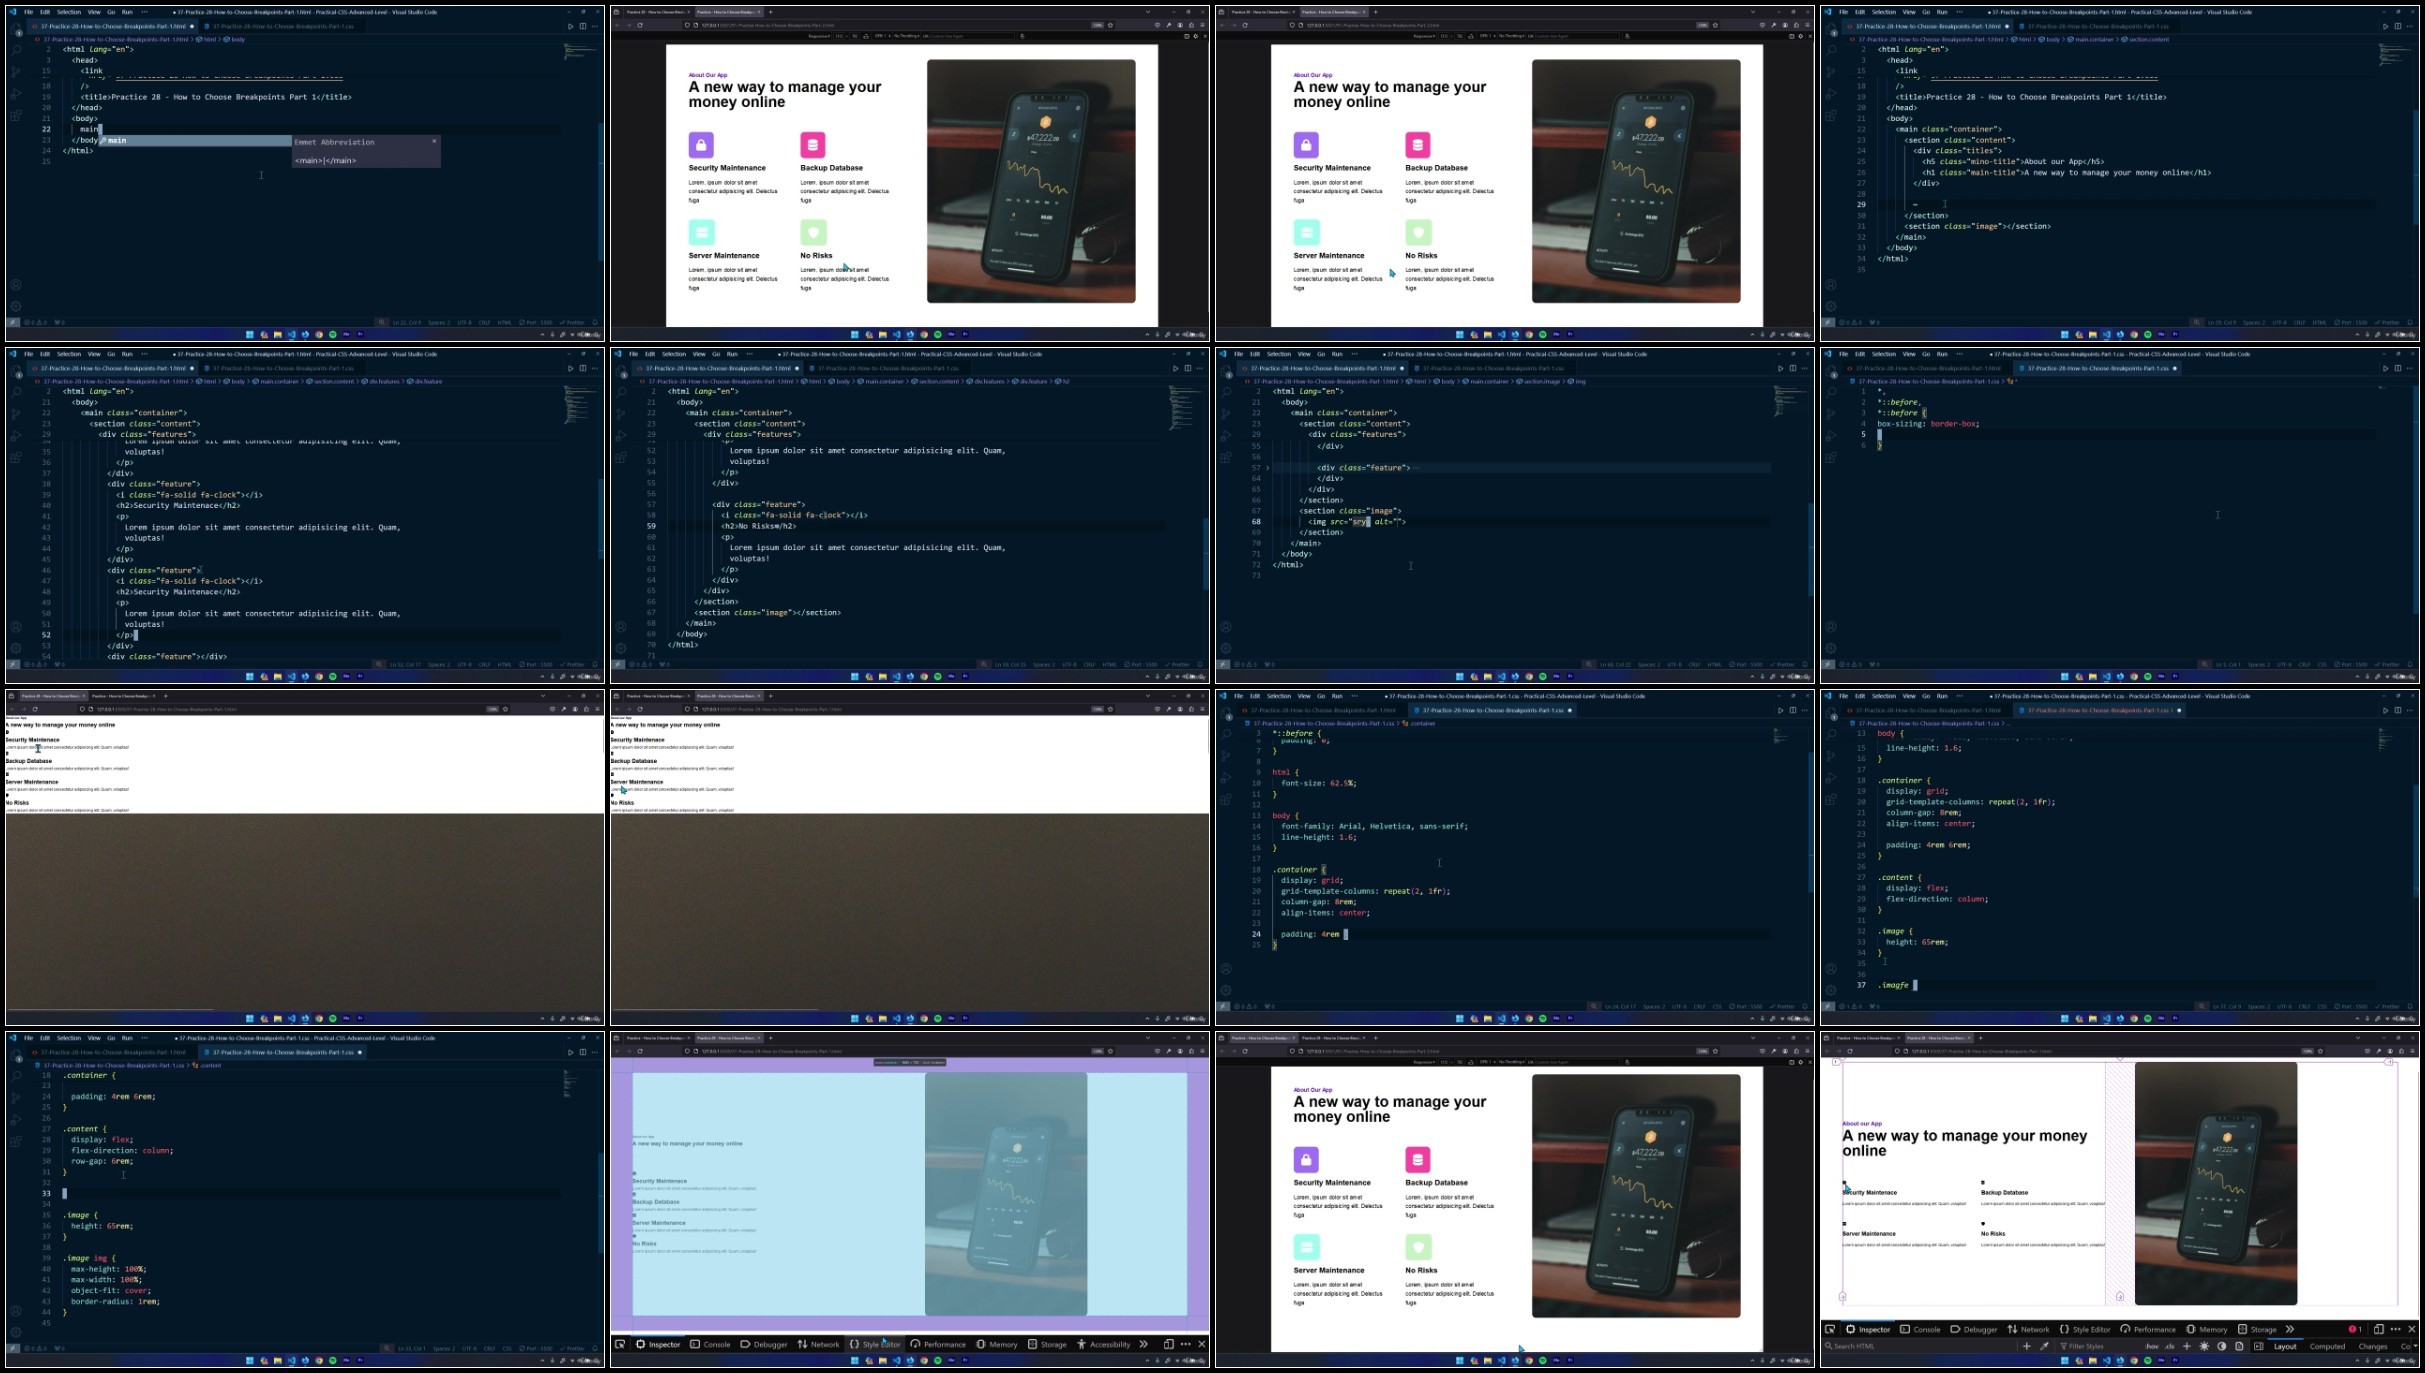Toggle dark color scheme simulation moon icon

(x=2222, y=1346)
